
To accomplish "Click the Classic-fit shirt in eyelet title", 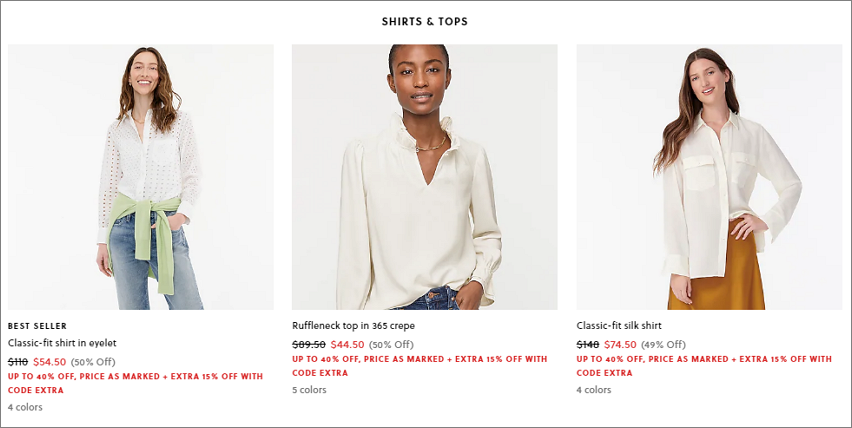I will tap(62, 343).
